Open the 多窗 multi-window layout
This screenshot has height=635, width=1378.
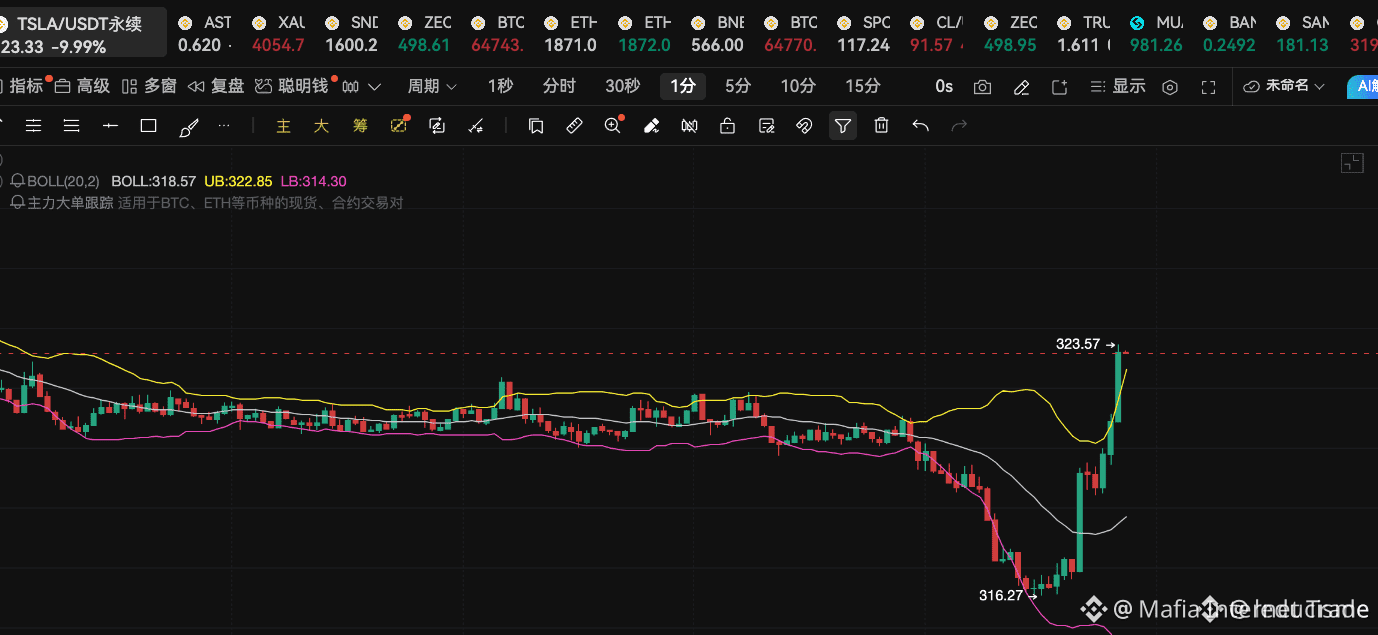pos(149,86)
